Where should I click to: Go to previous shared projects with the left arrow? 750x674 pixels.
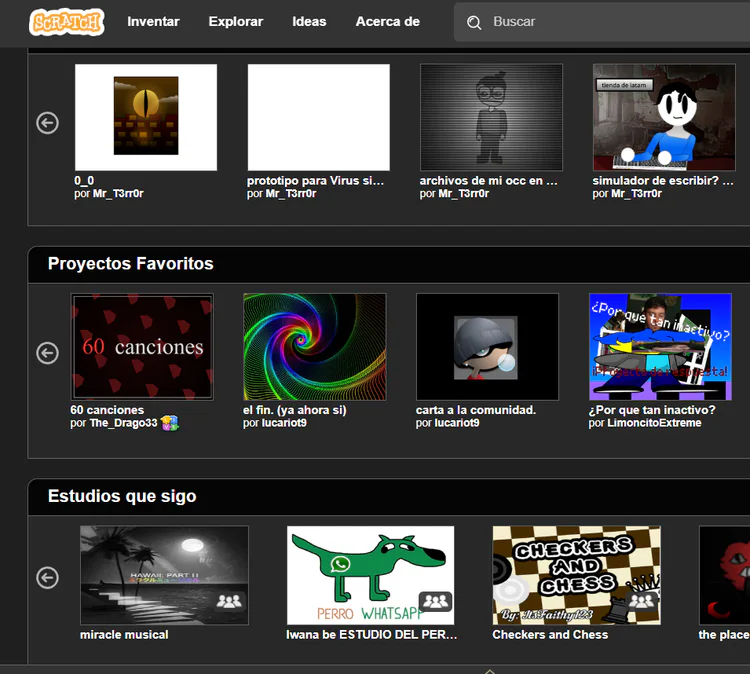pos(47,123)
